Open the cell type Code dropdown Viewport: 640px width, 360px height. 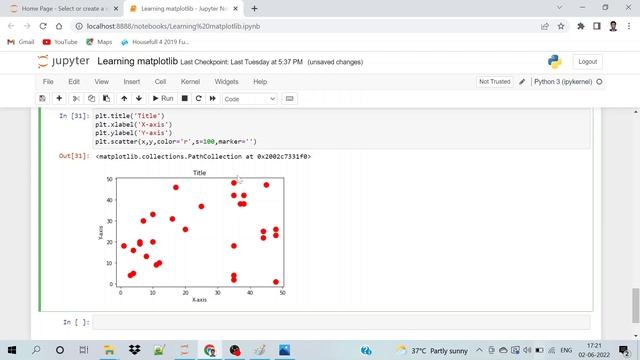(250, 99)
